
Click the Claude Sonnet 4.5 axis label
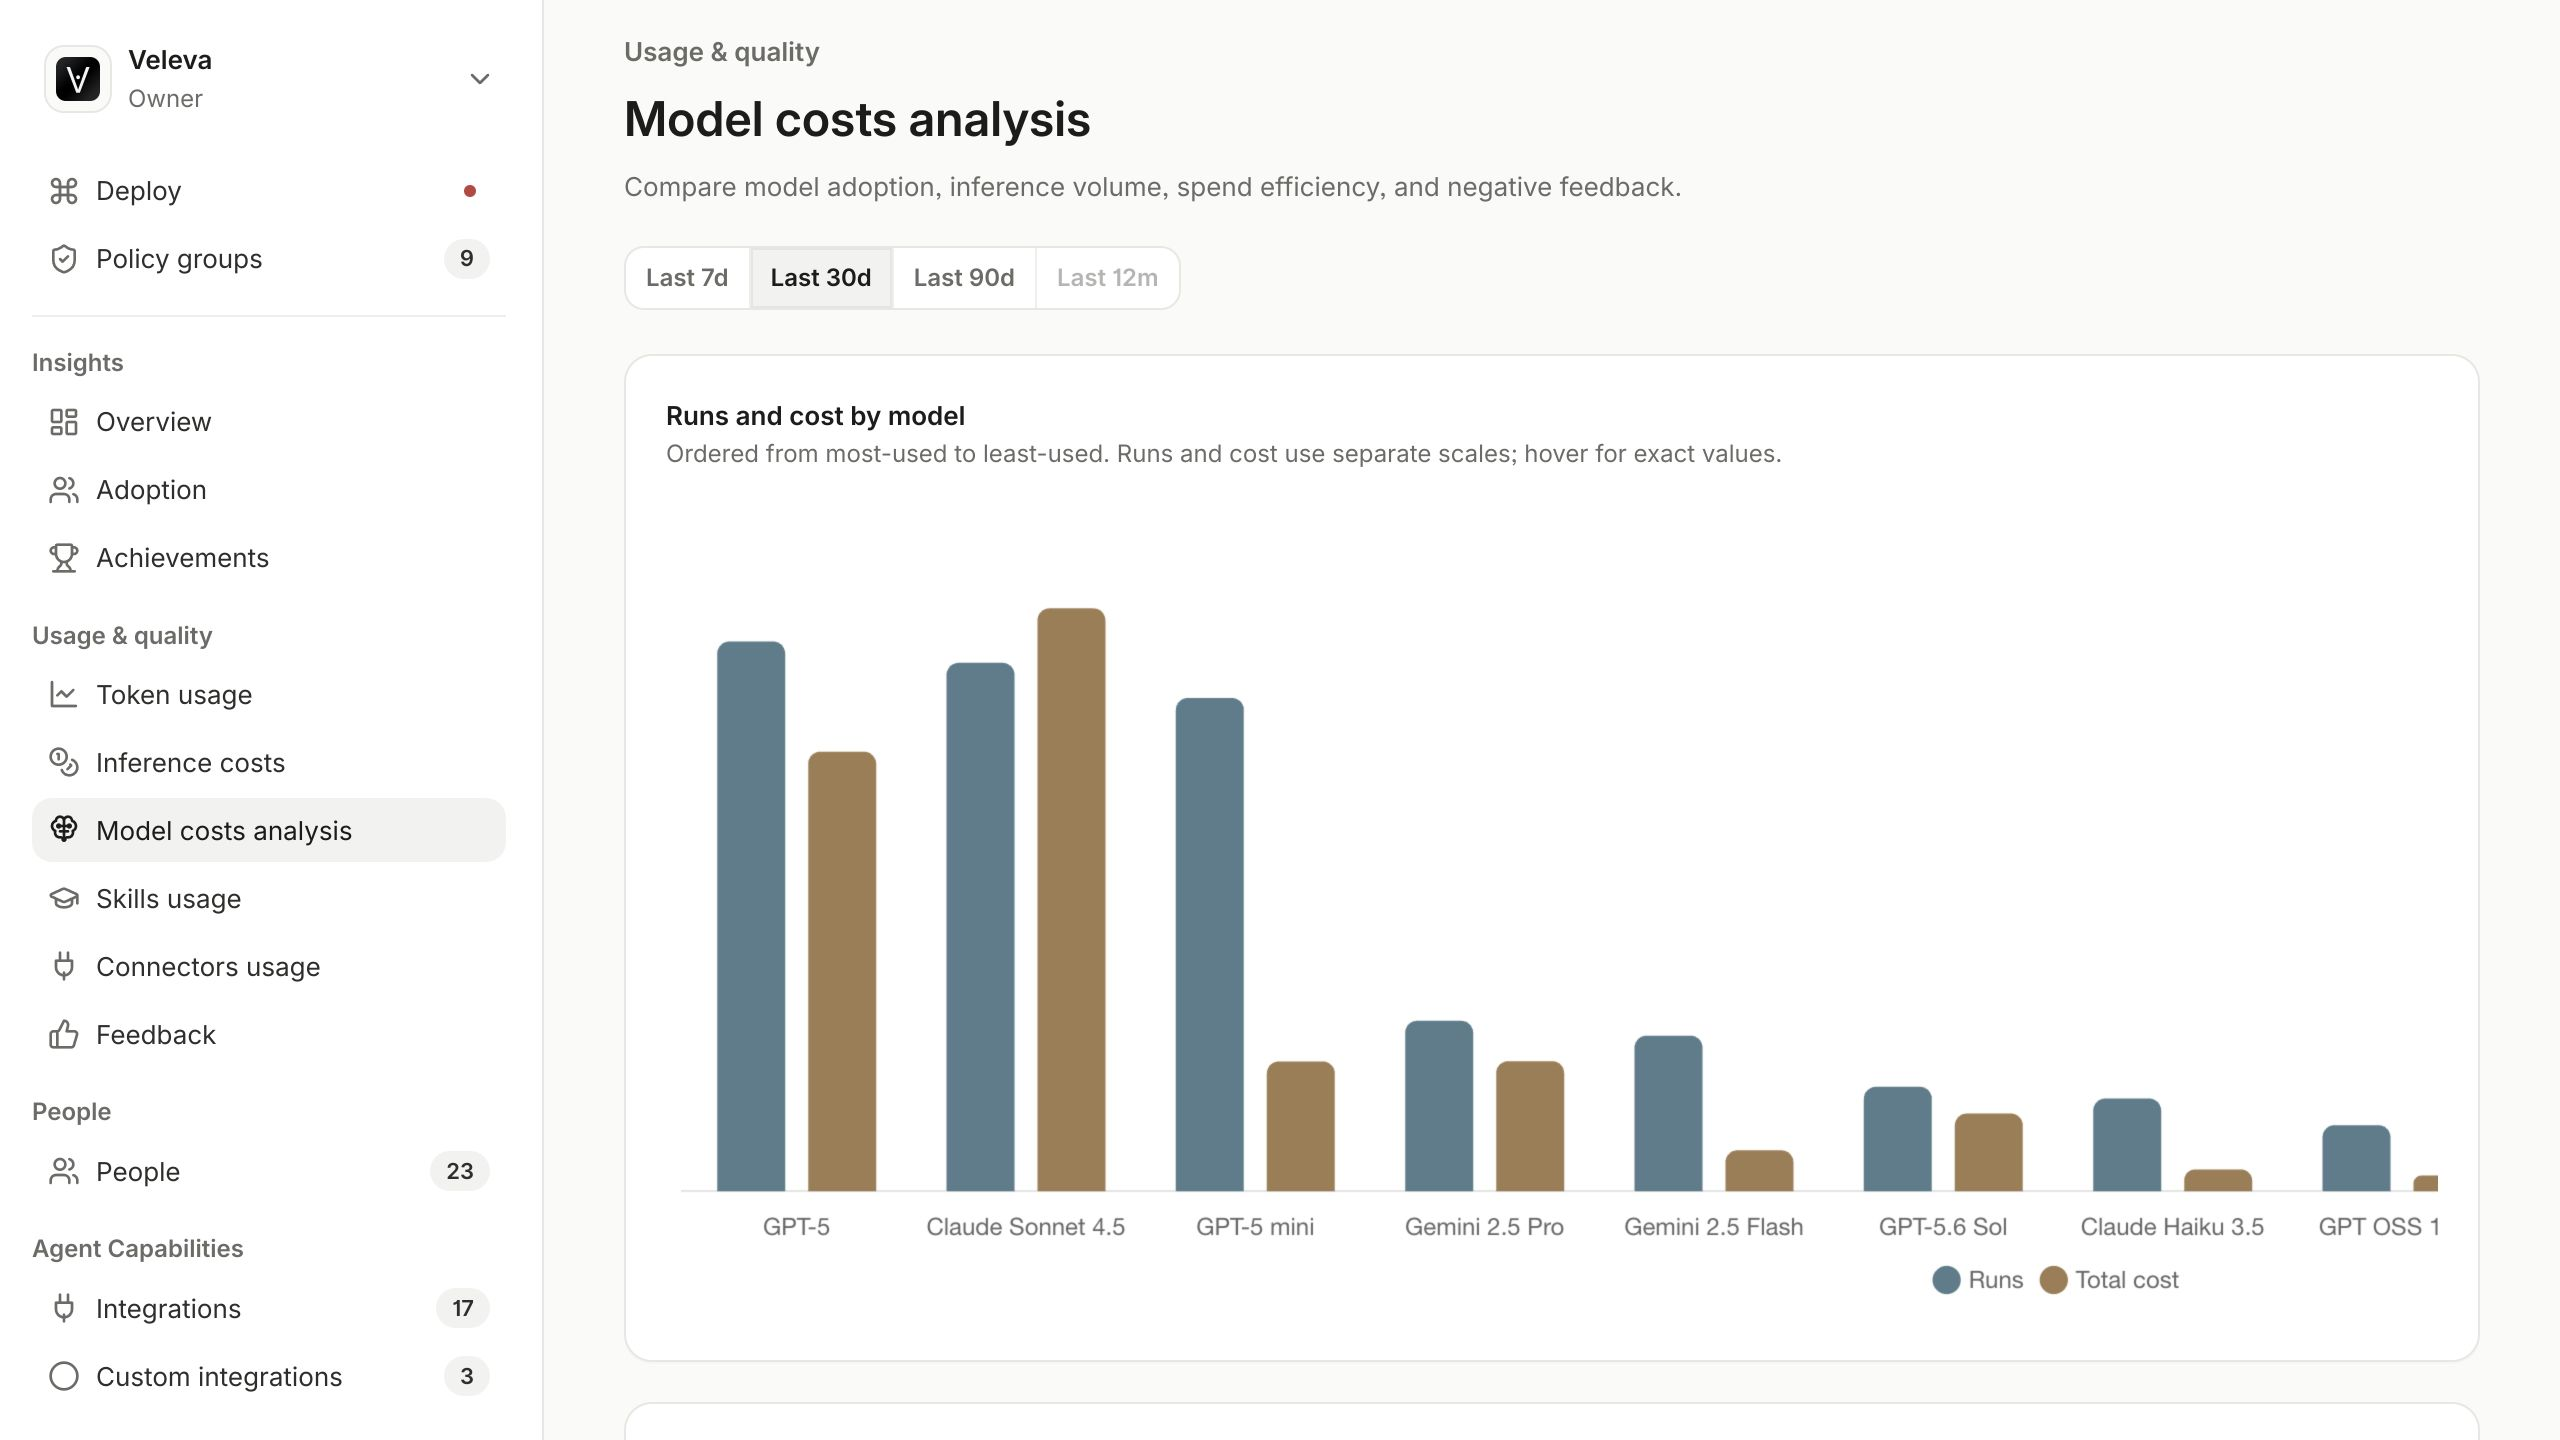click(x=1025, y=1227)
